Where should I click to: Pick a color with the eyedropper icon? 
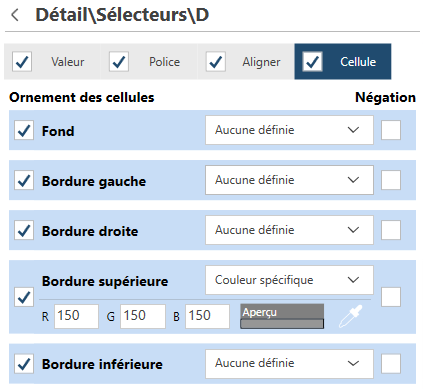[350, 316]
